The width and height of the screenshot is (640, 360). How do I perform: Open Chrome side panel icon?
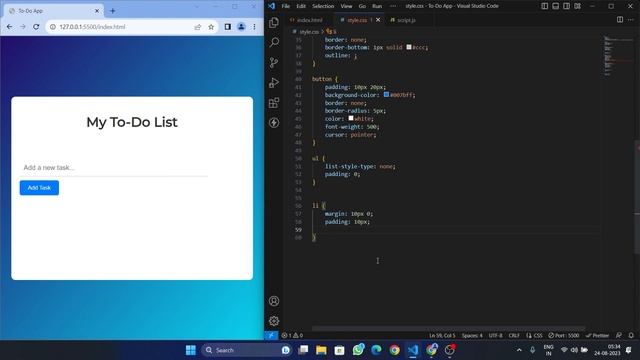point(227,27)
